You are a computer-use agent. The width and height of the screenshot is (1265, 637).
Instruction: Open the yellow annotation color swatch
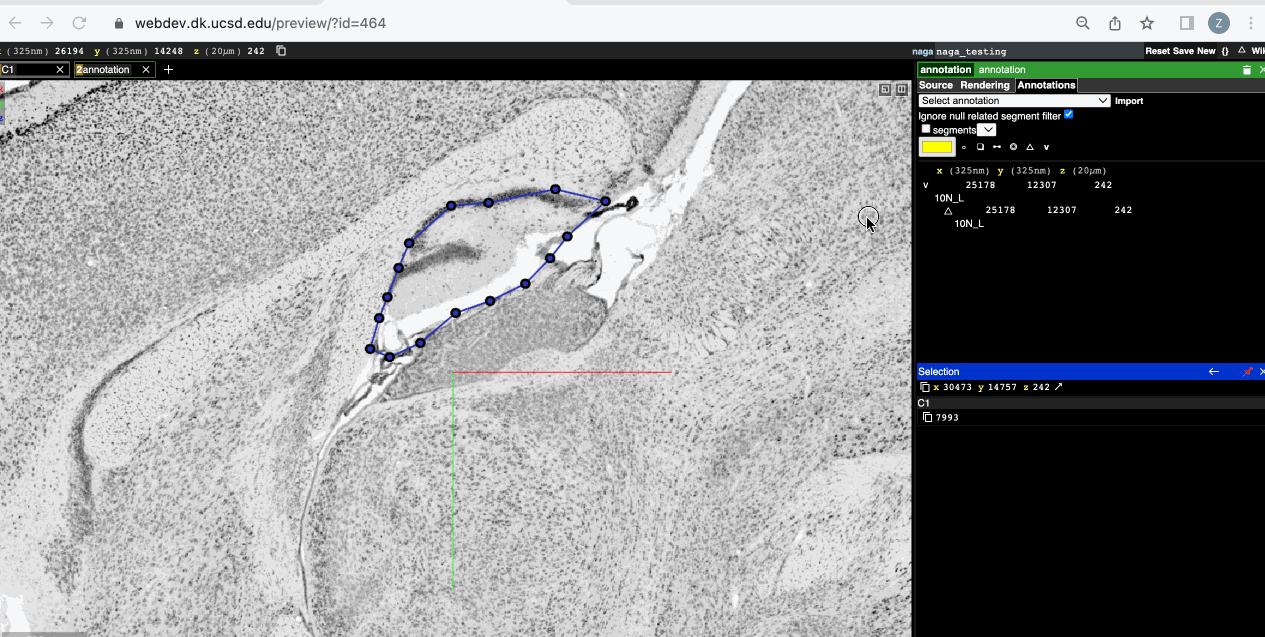tap(937, 147)
